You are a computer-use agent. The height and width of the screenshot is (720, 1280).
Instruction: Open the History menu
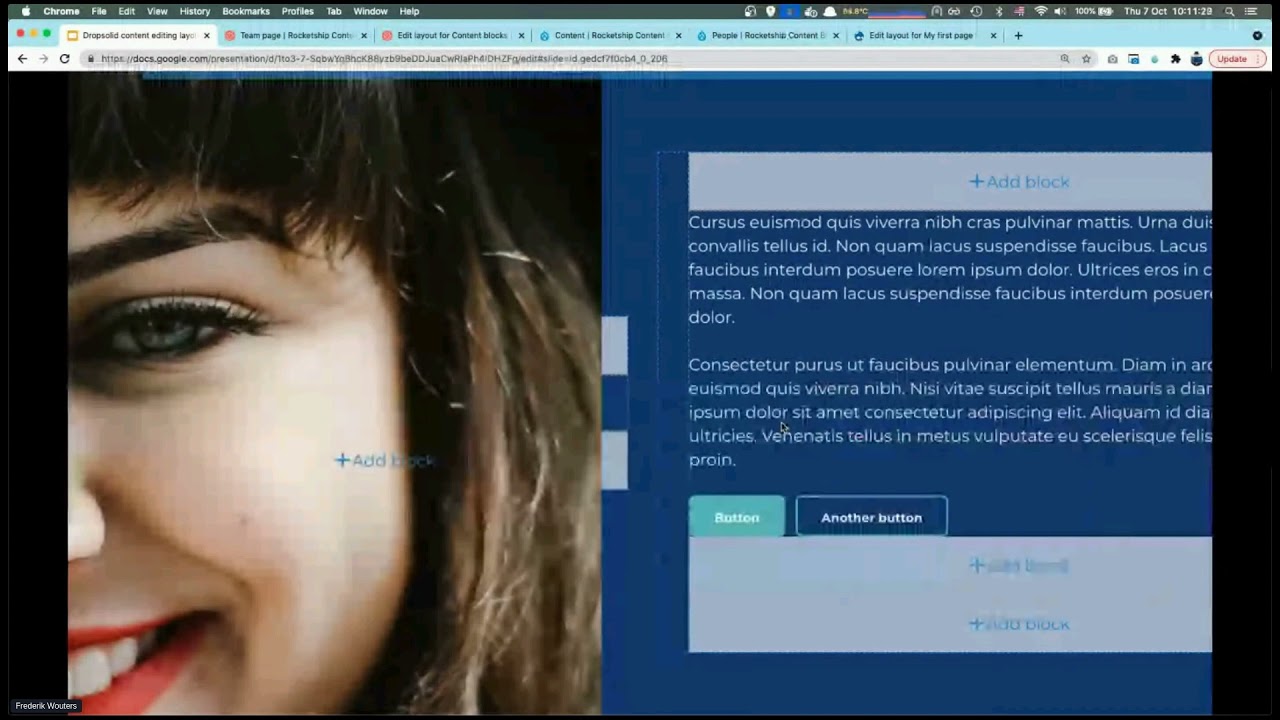(195, 11)
